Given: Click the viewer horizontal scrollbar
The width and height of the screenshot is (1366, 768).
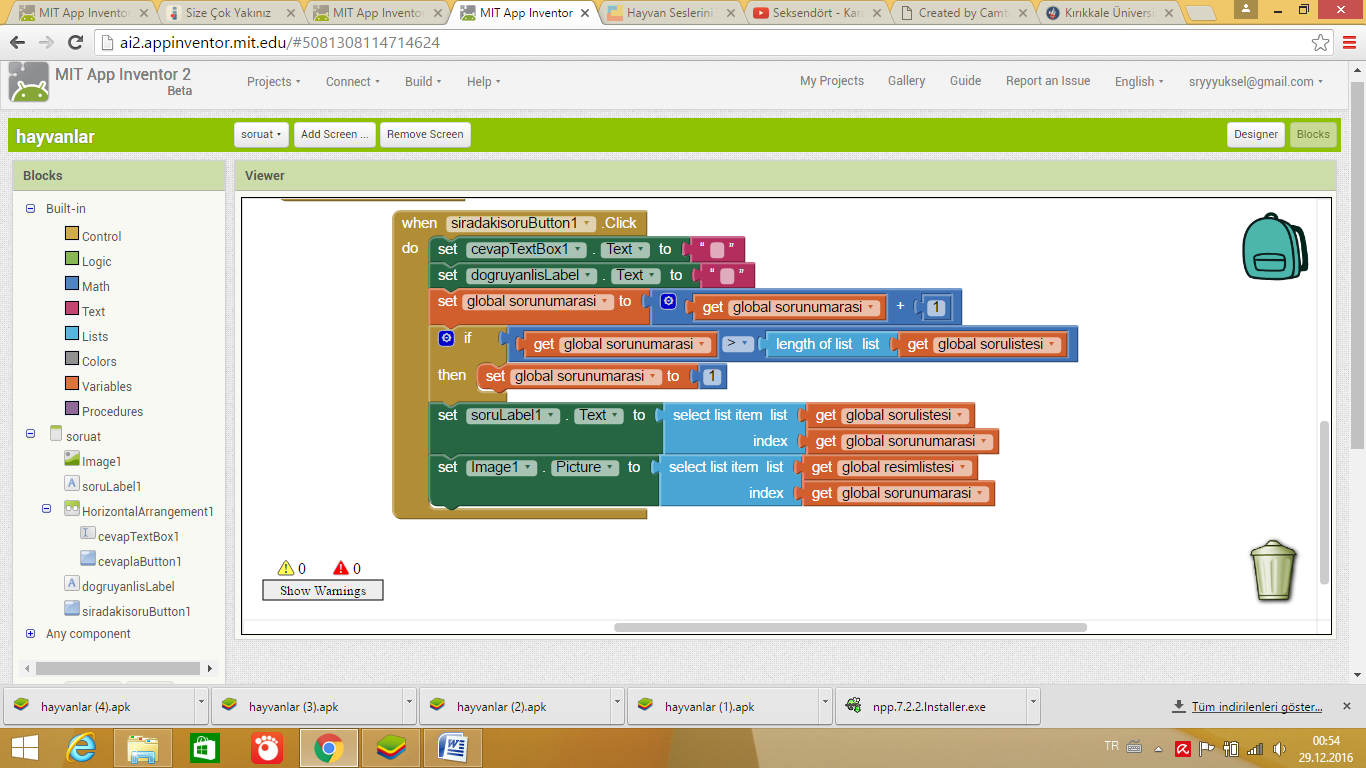Looking at the screenshot, I should [x=850, y=627].
